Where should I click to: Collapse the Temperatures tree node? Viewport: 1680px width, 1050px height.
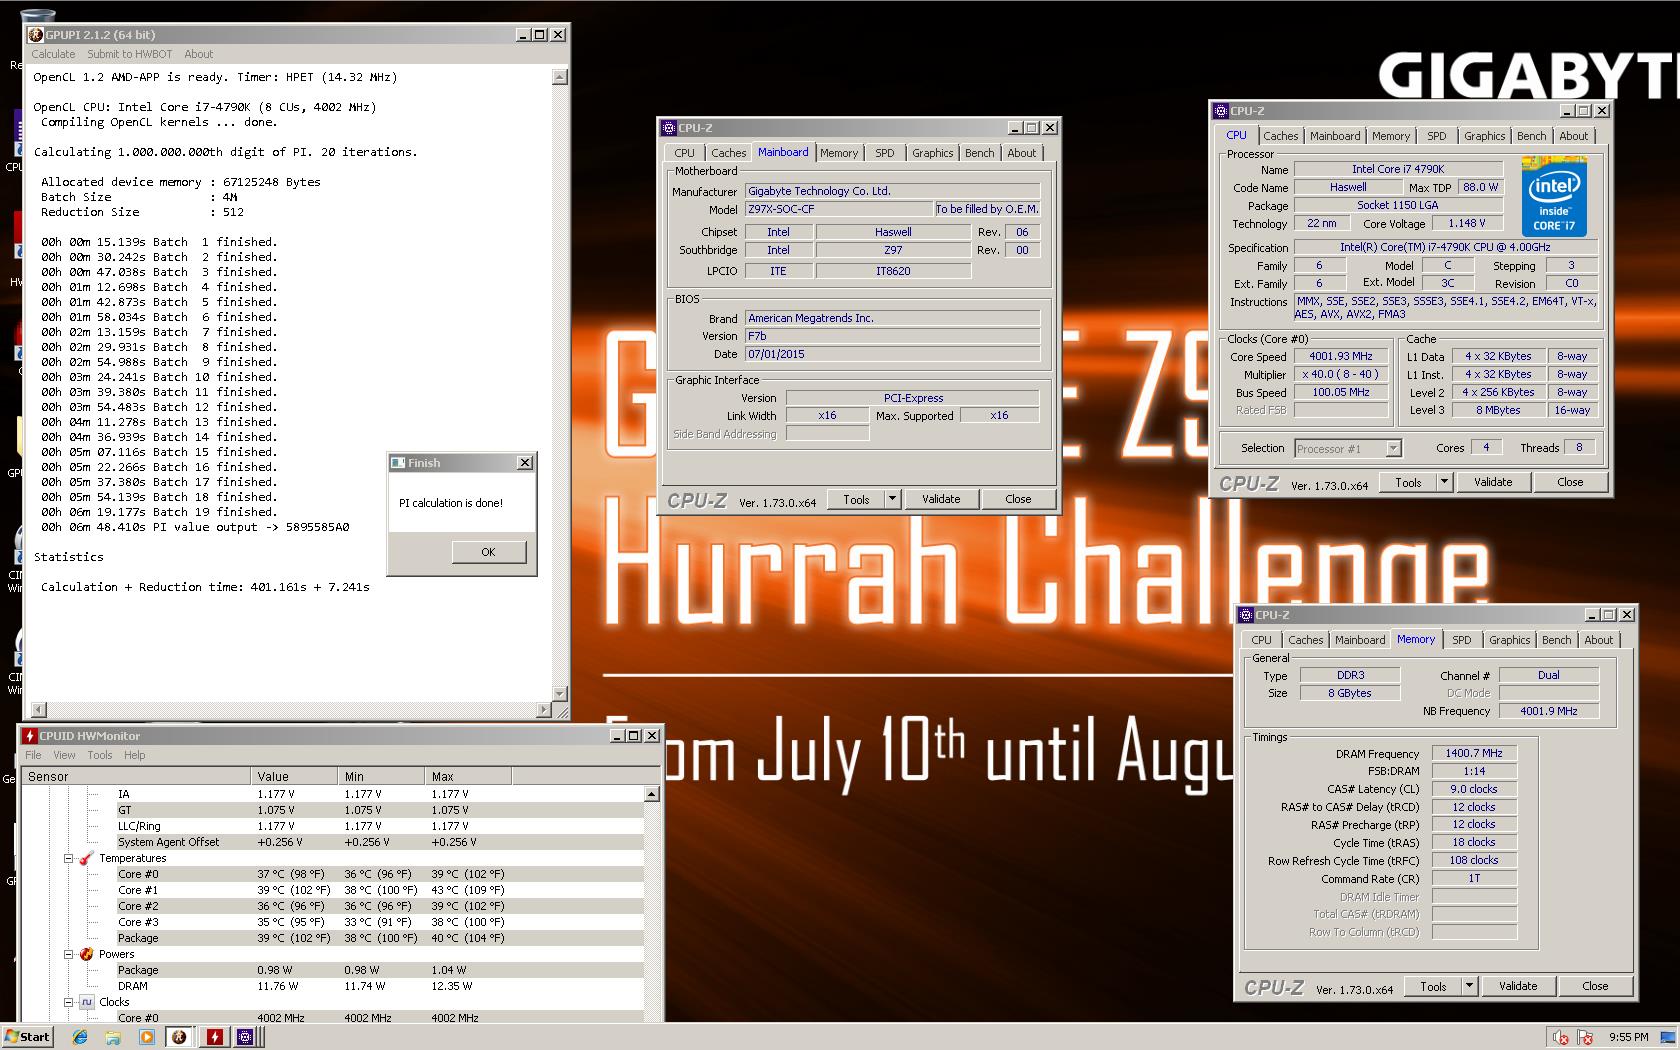69,858
